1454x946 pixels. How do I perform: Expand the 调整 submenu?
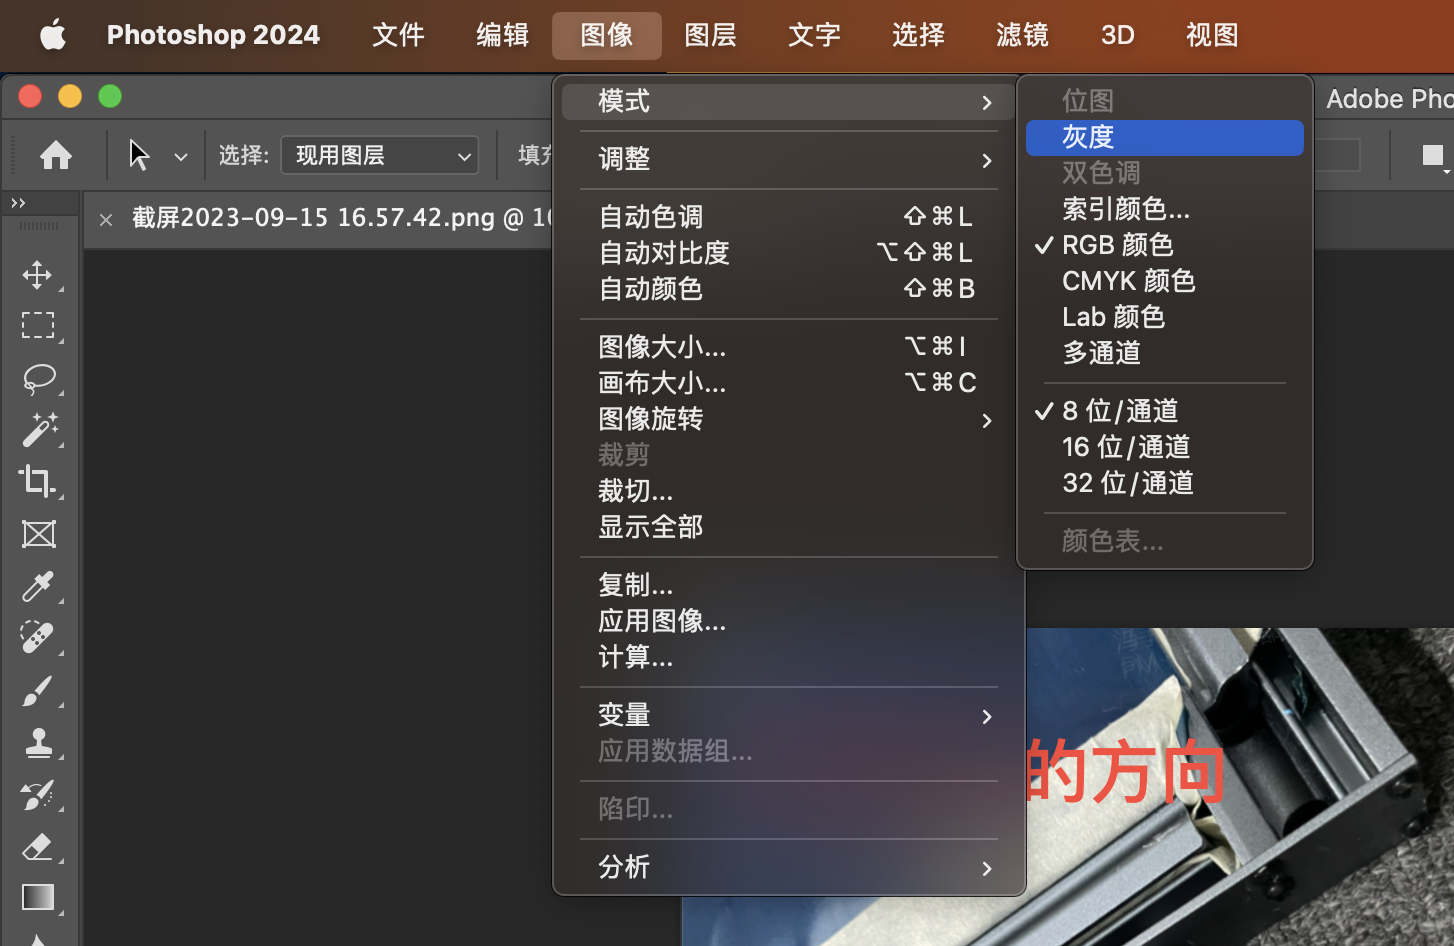pyautogui.click(x=788, y=159)
